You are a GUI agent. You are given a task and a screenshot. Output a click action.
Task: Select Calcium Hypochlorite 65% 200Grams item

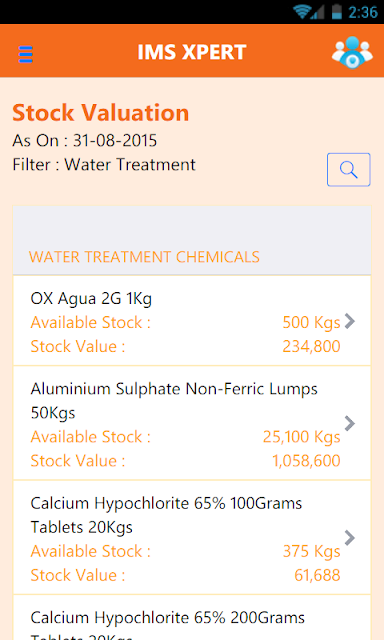pos(192,618)
